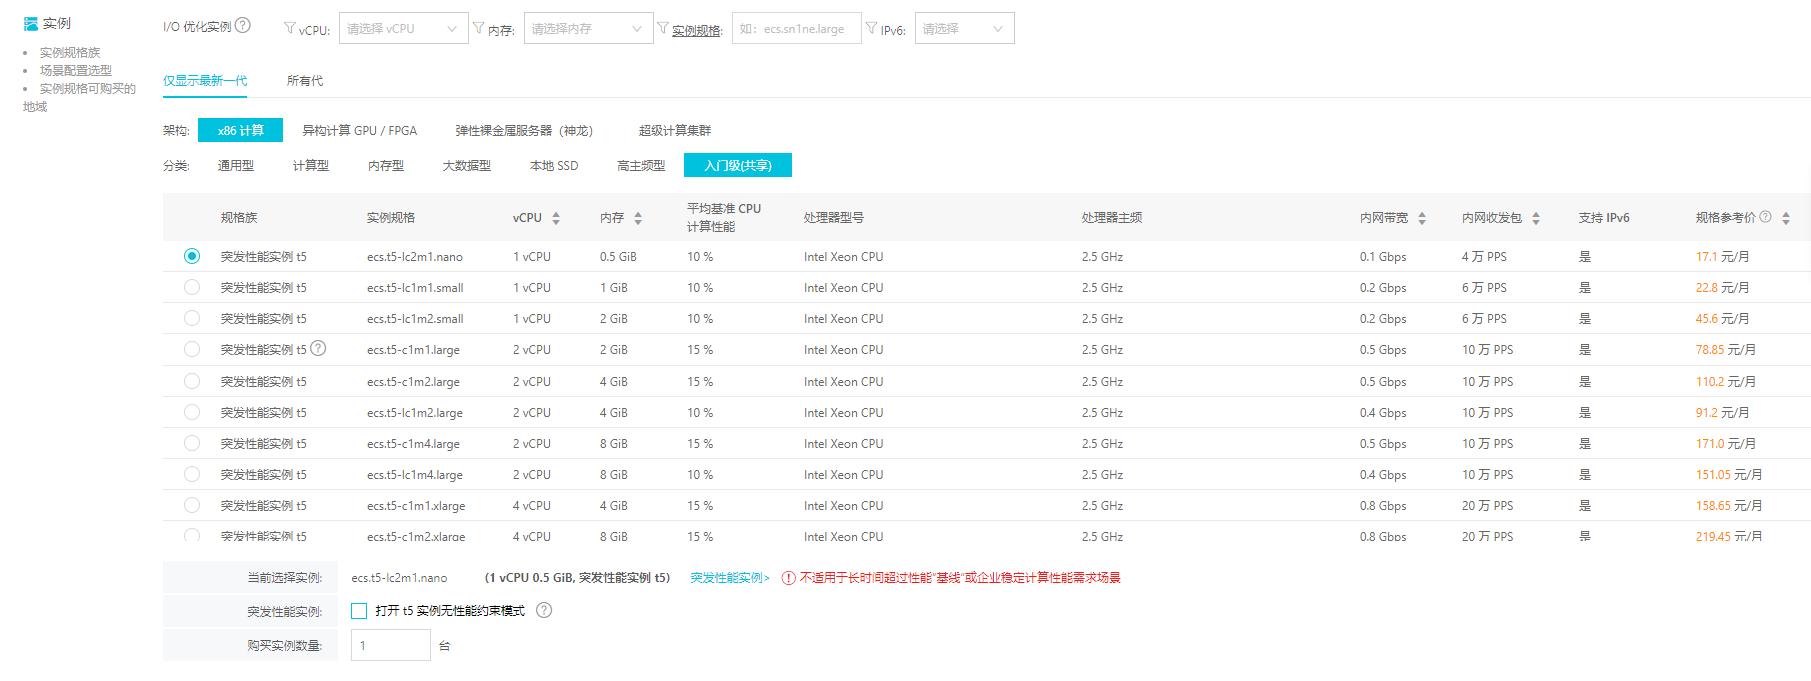This screenshot has width=1811, height=681.
Task: Click price 171.0 元/月 cell
Action: point(1726,444)
